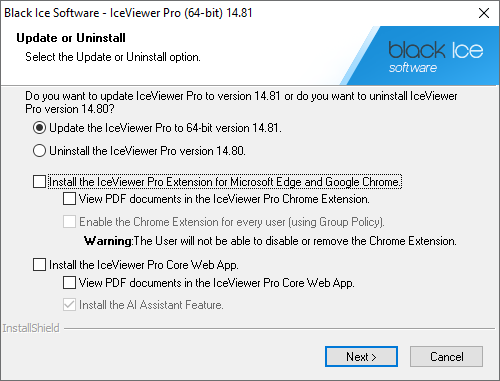Check Install the IceViewer Pro Core Web App
Image resolution: width=500 pixels, height=381 pixels.
39,265
